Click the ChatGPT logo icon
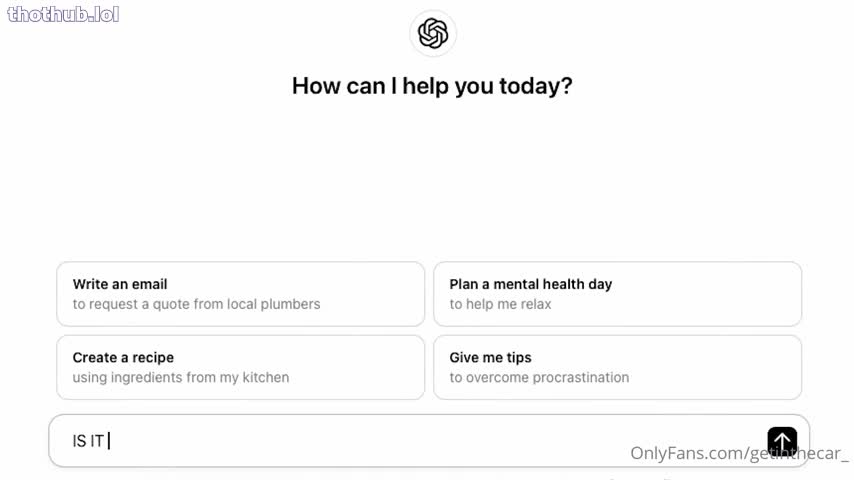The height and width of the screenshot is (480, 854). click(433, 34)
